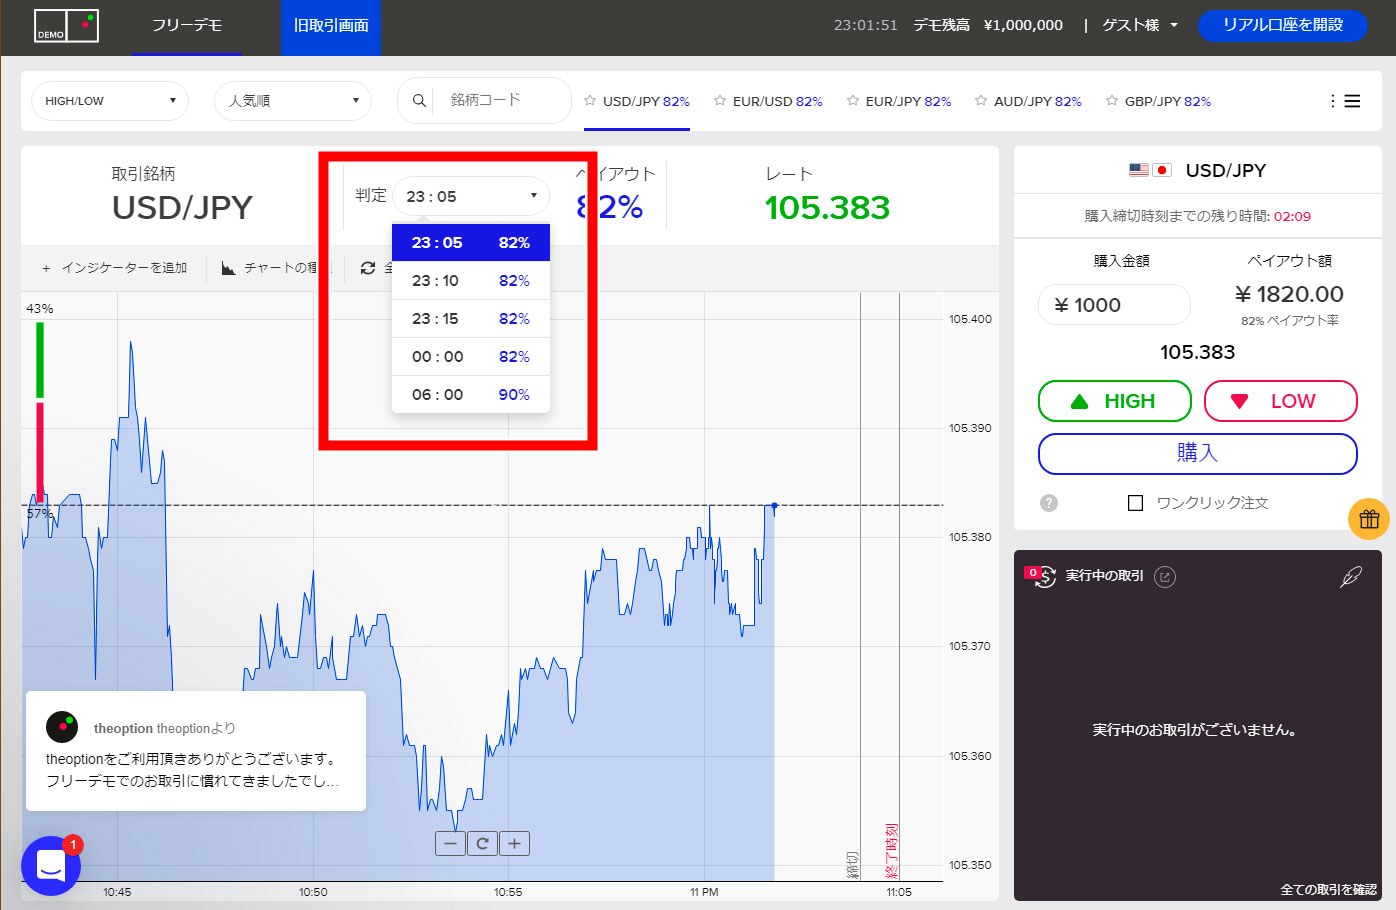Open the orange gift icon

[1369, 519]
